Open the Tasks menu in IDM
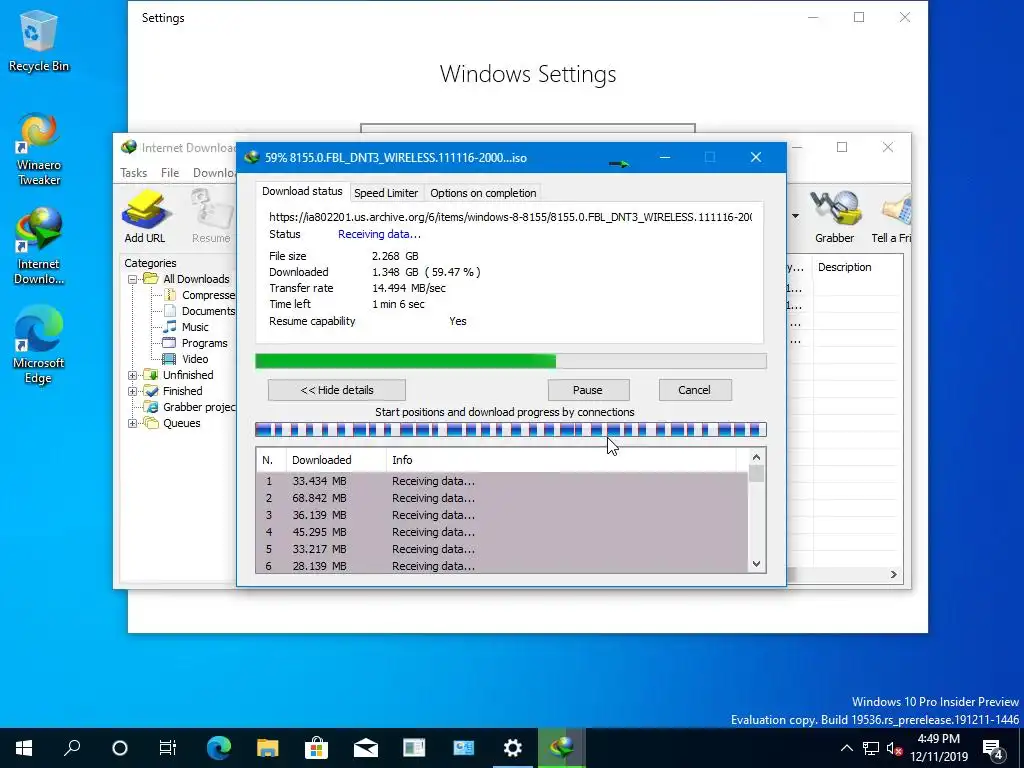 (x=133, y=173)
